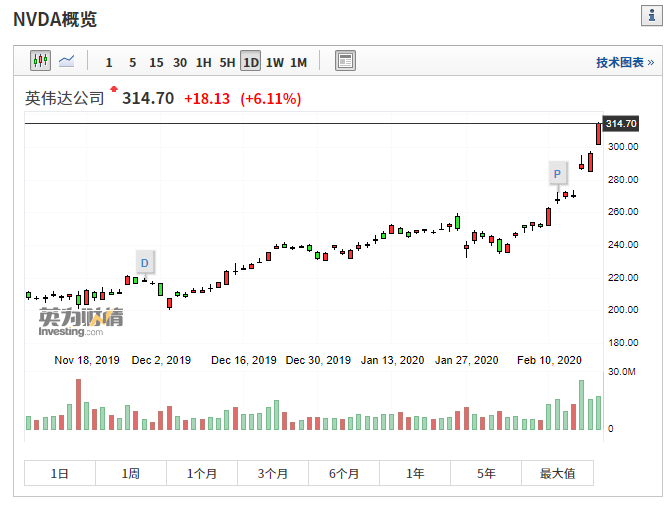
Task: Click the Dec 16, 2019 date label
Action: pos(244,360)
